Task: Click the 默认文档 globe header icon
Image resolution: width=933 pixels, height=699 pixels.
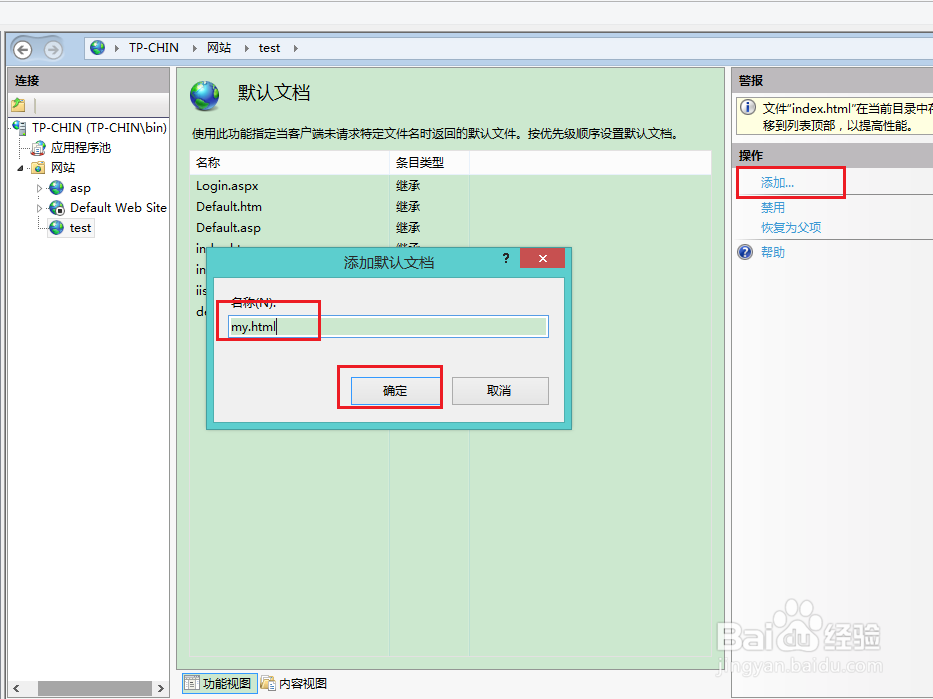Action: (204, 95)
